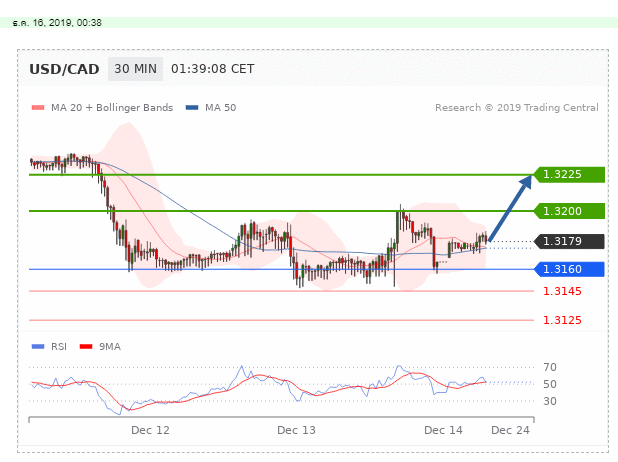Click the 9MA legend label
The height and width of the screenshot is (462, 618).
click(x=110, y=346)
